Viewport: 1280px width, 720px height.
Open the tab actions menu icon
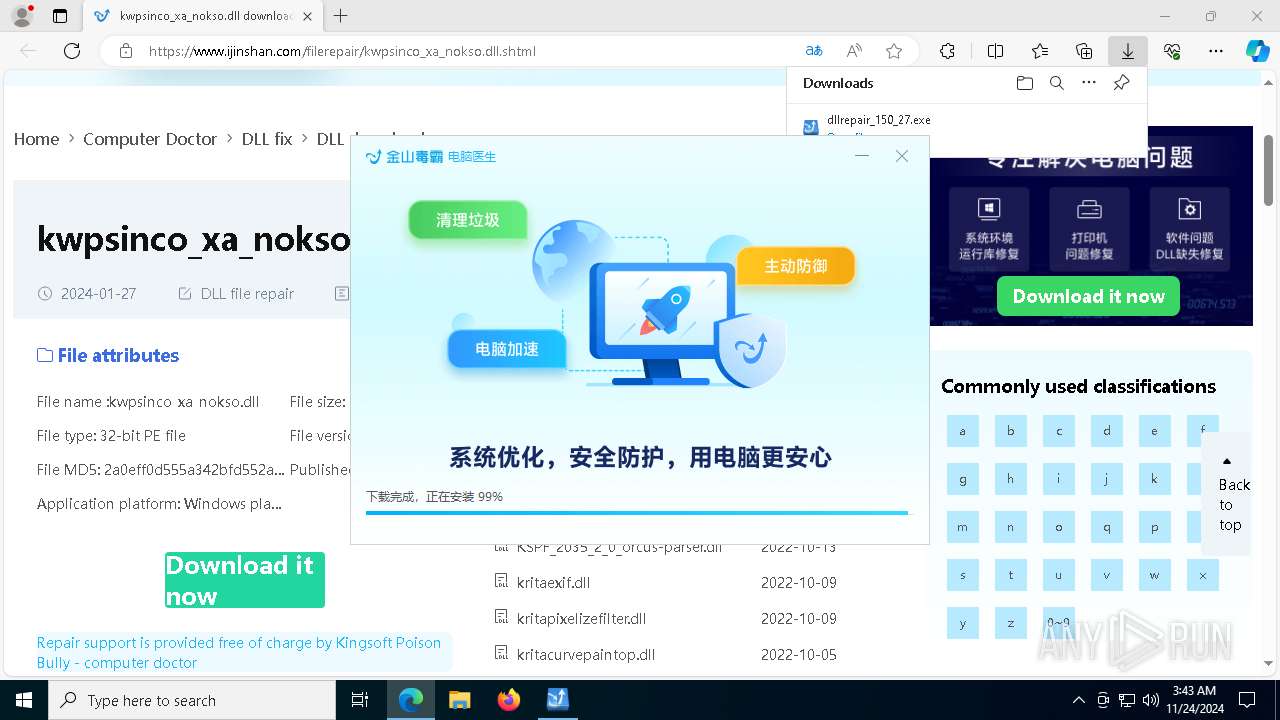pos(60,16)
